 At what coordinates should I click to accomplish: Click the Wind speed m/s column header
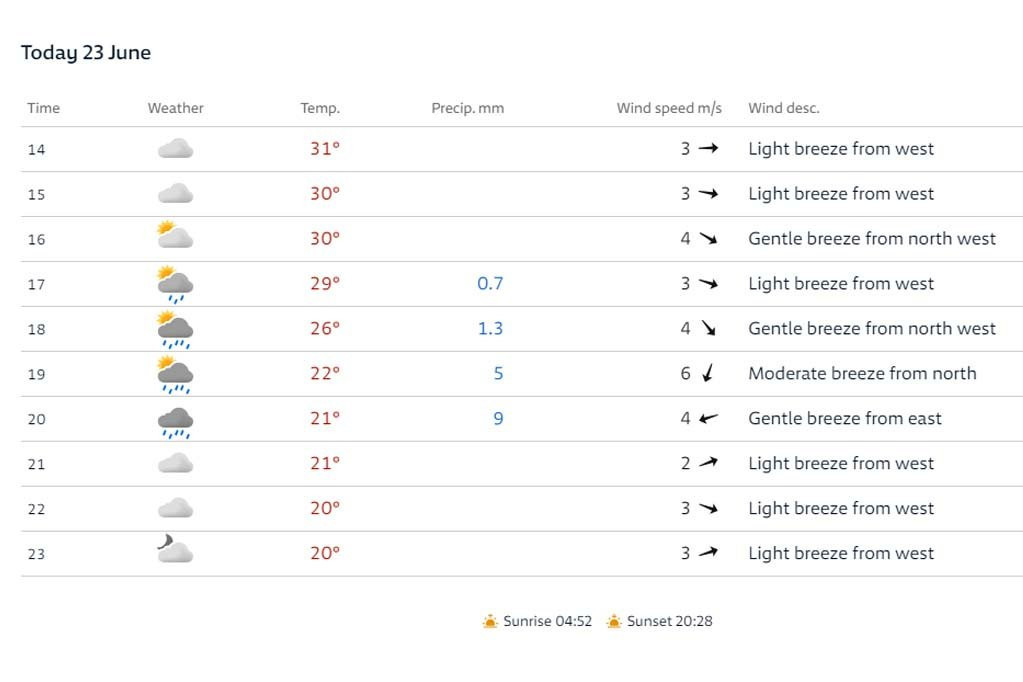(x=669, y=108)
